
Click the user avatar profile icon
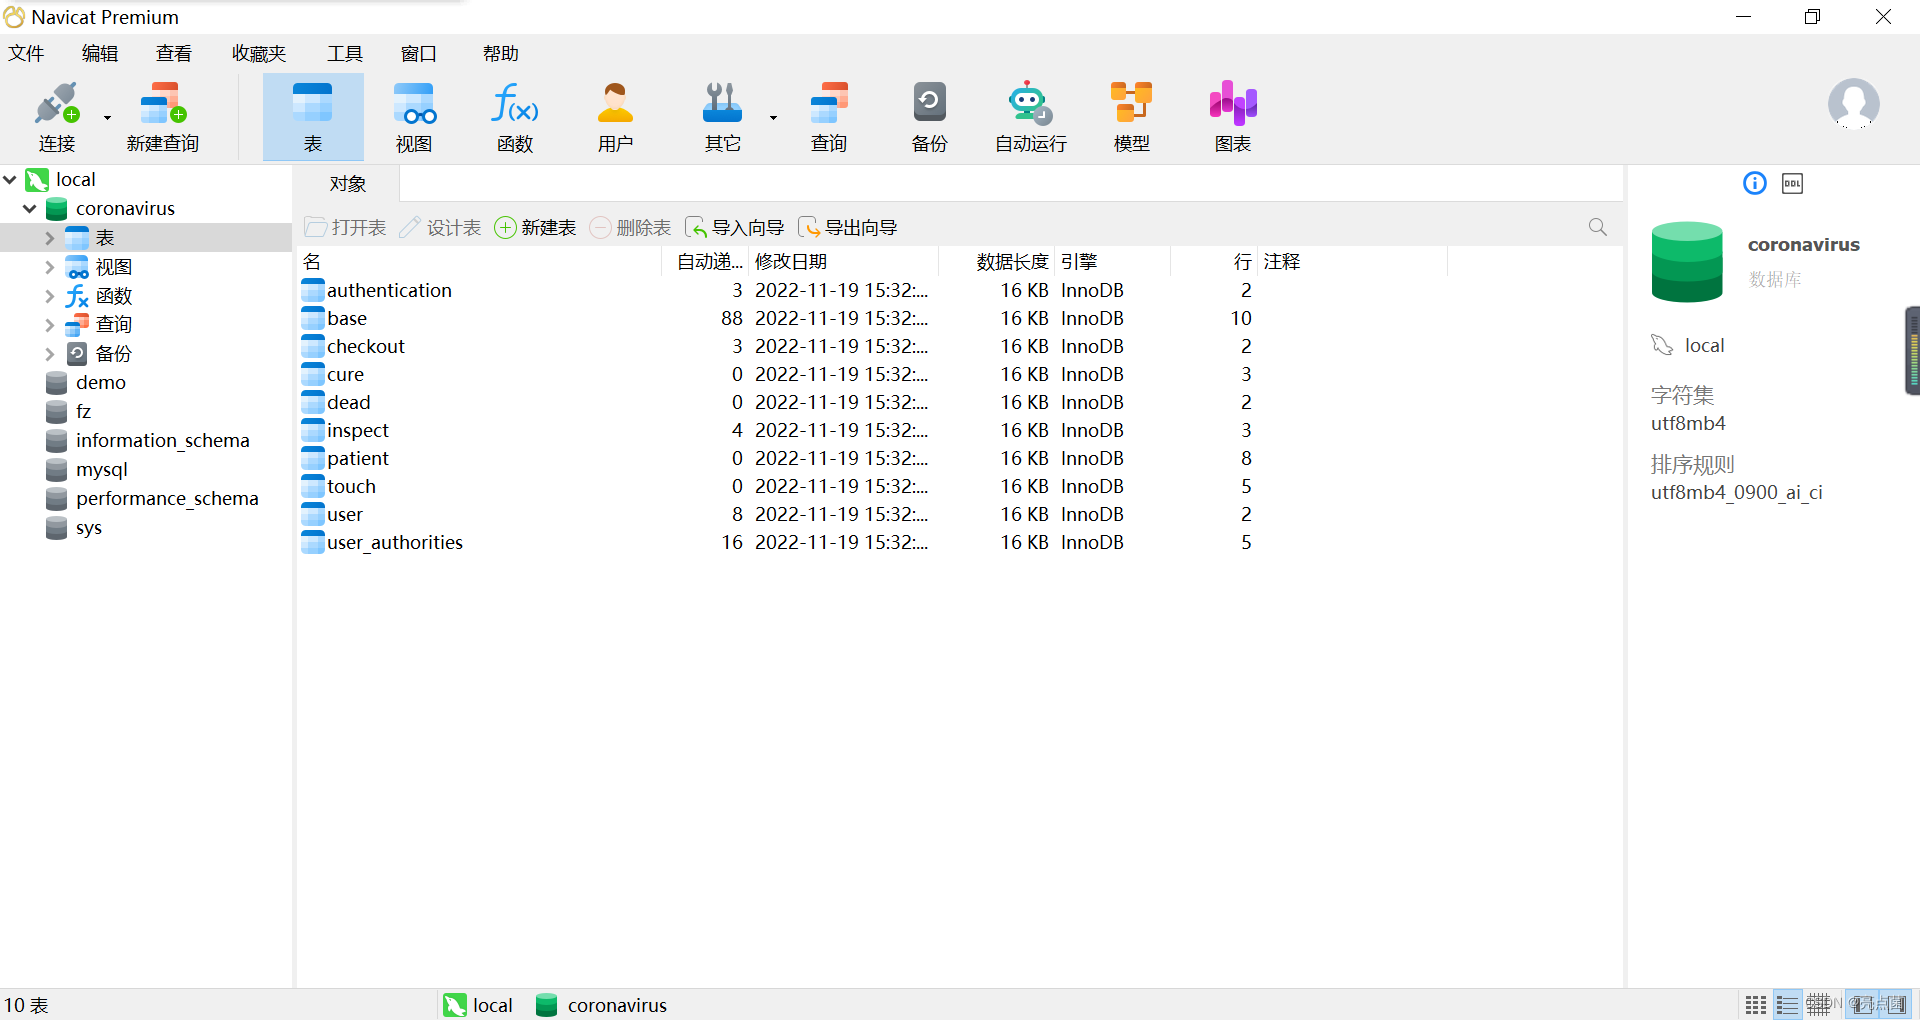(1854, 104)
